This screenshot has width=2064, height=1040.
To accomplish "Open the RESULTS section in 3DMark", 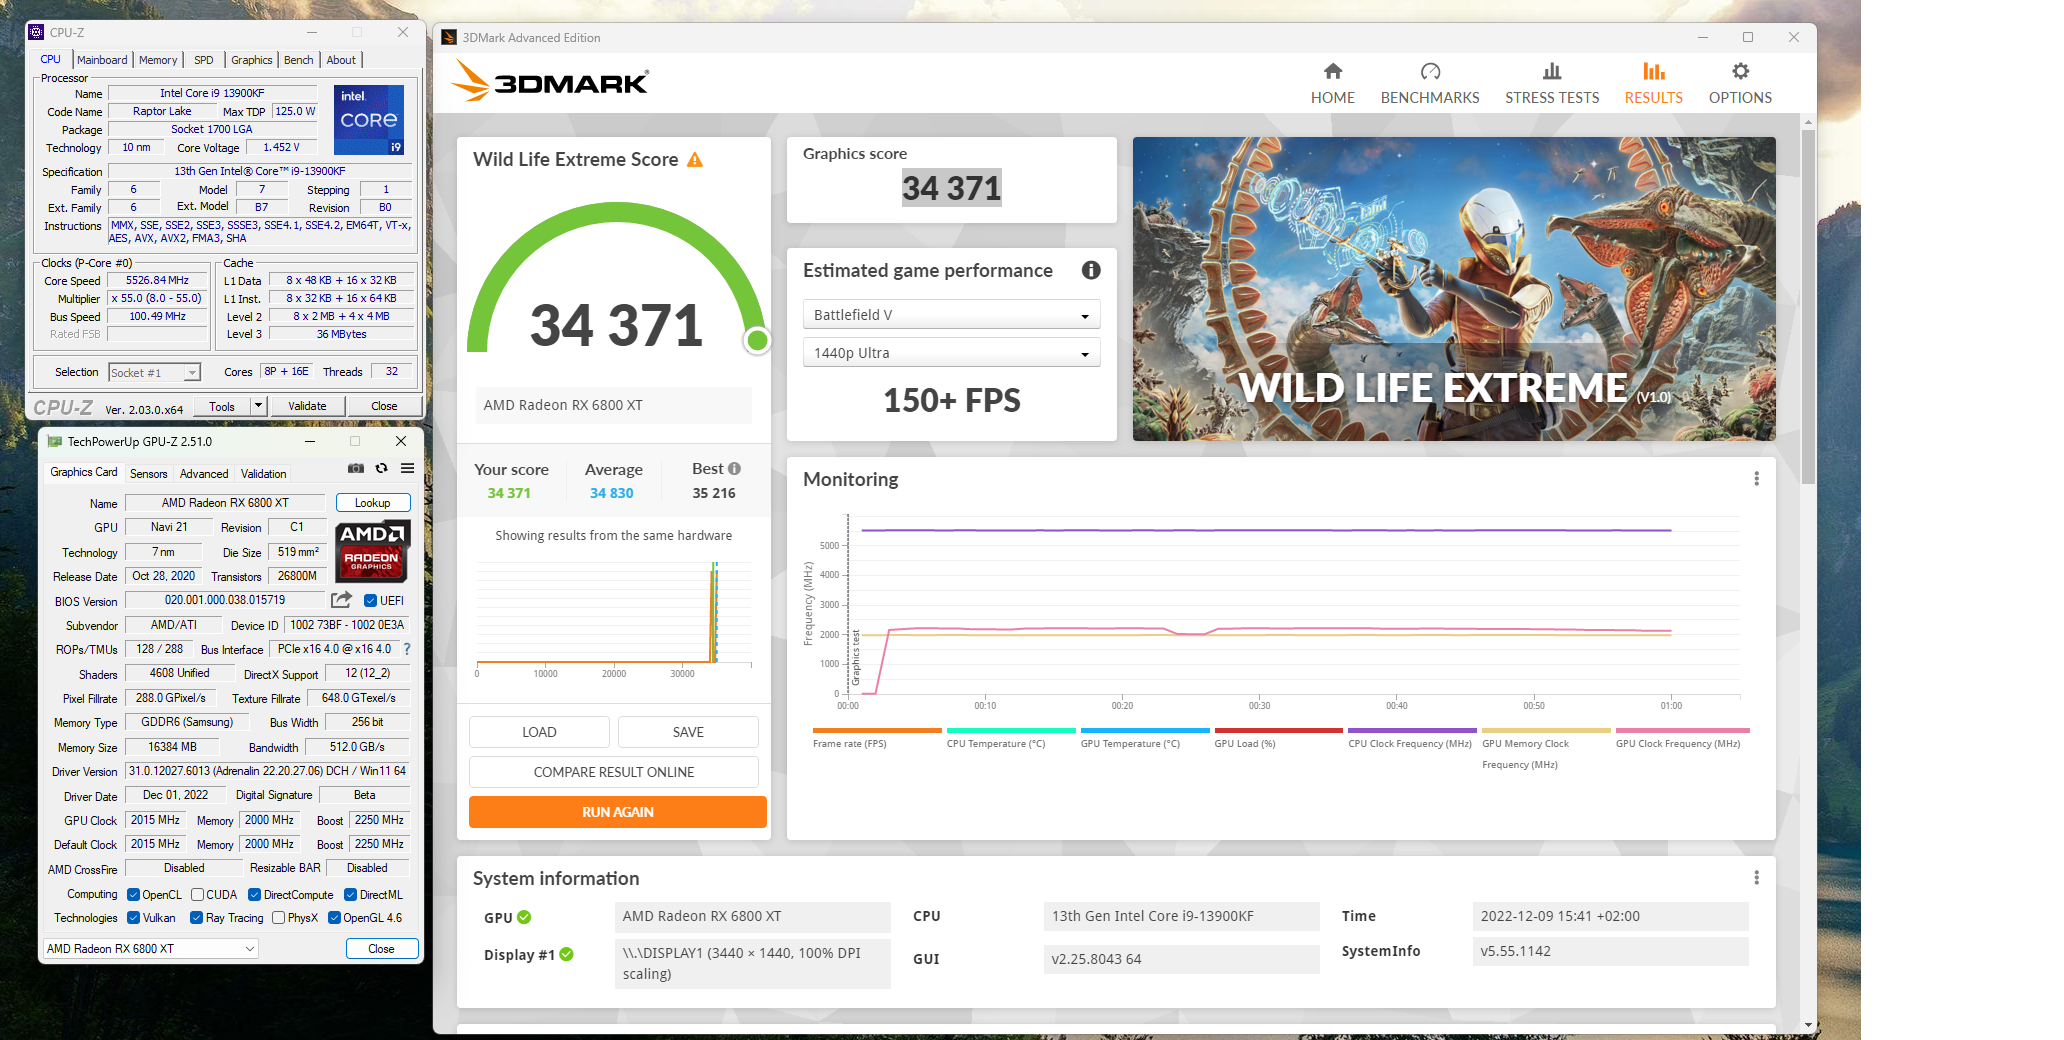I will [1653, 84].
